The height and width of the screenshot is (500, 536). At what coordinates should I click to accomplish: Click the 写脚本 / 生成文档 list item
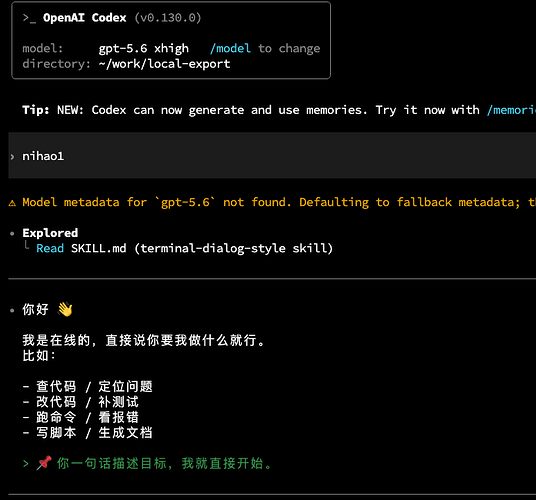(x=87, y=433)
